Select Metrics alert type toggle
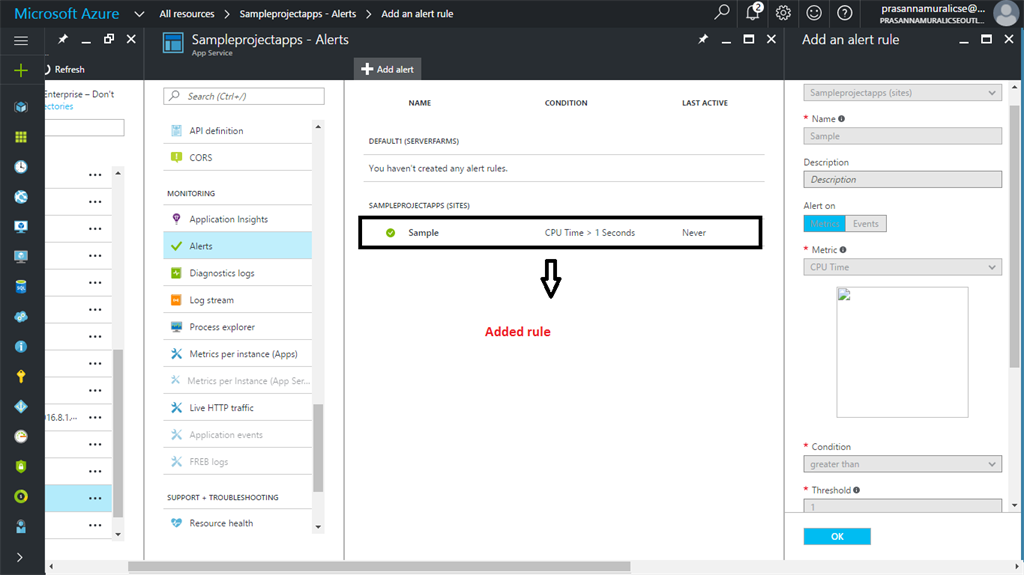This screenshot has height=575, width=1024. [824, 223]
